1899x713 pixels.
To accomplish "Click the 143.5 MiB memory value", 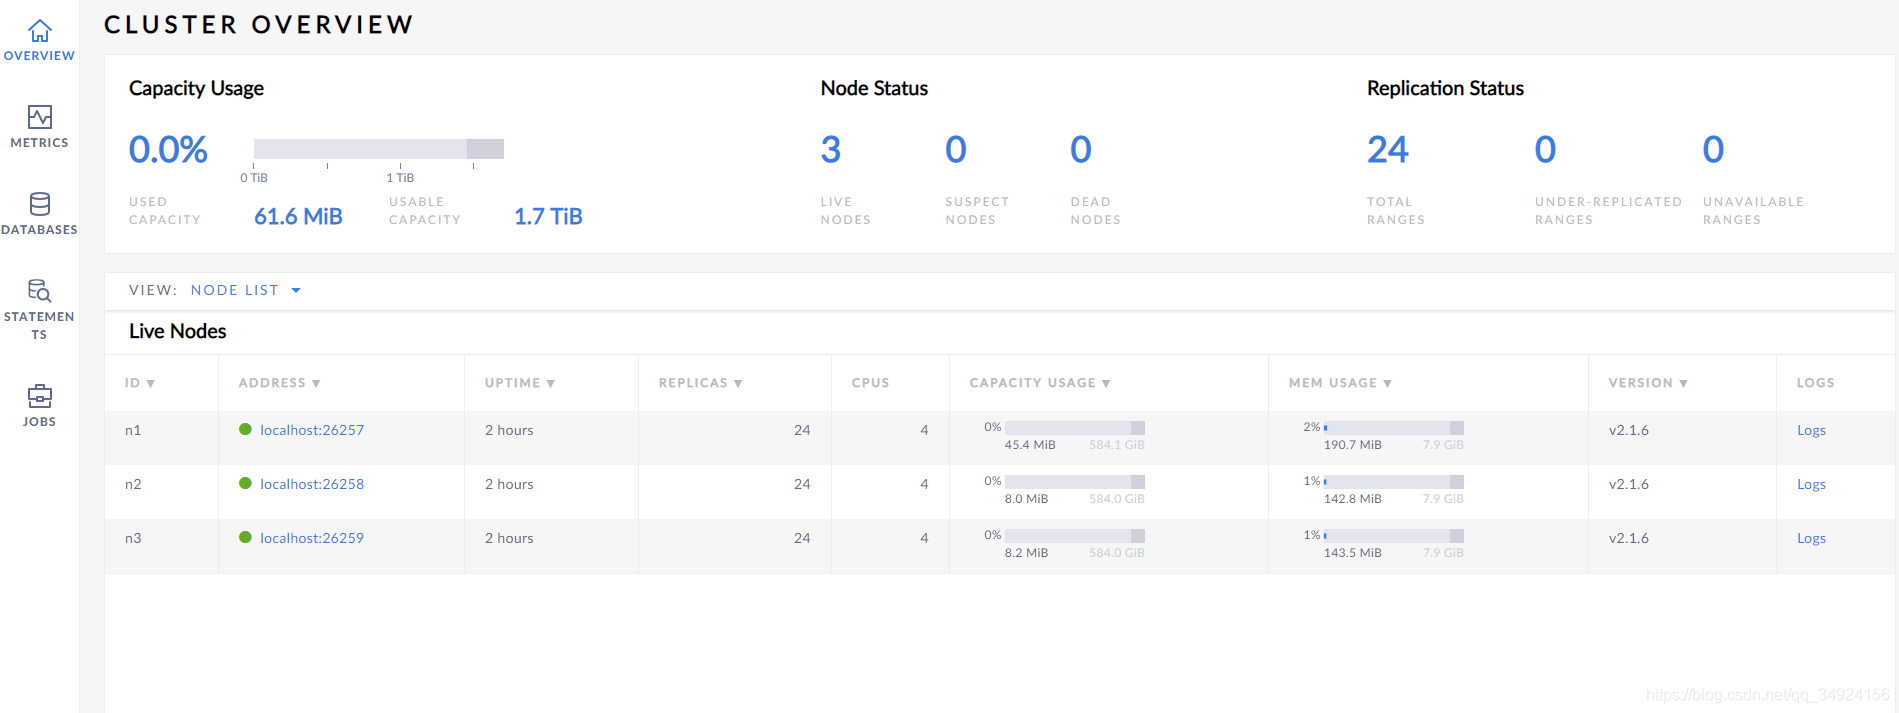I will (x=1353, y=553).
